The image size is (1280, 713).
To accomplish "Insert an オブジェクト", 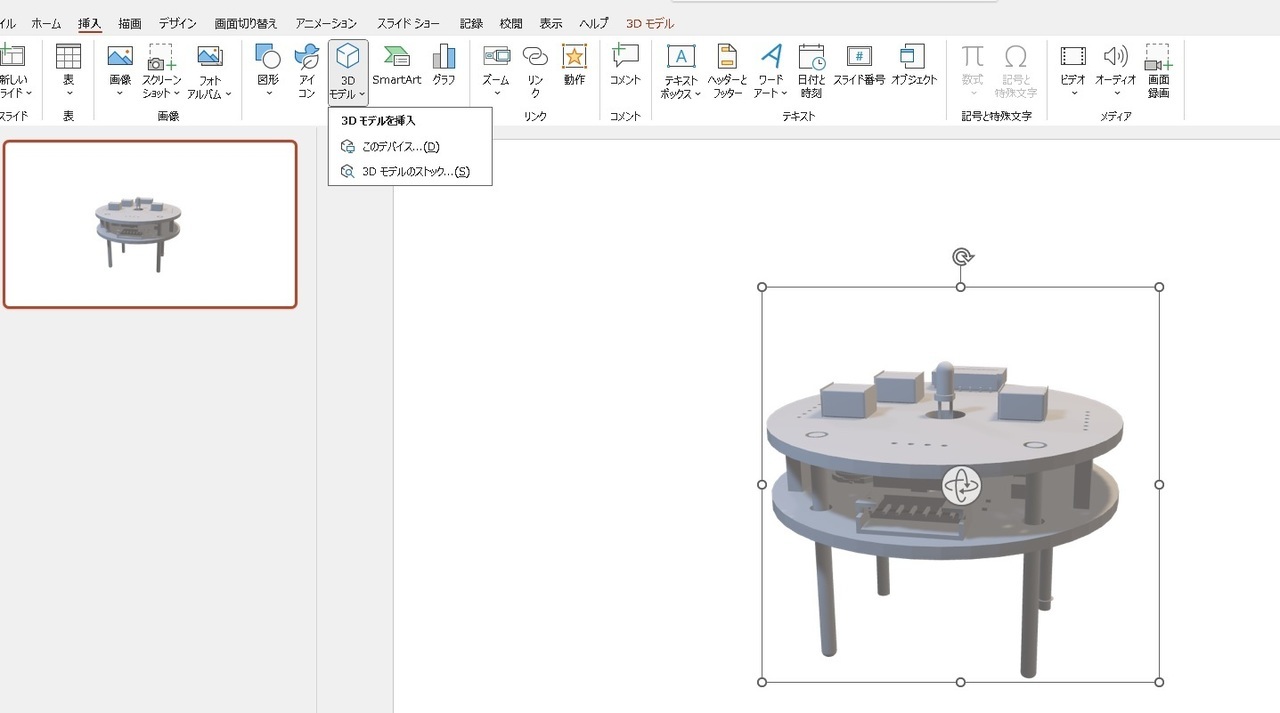I will tap(914, 64).
